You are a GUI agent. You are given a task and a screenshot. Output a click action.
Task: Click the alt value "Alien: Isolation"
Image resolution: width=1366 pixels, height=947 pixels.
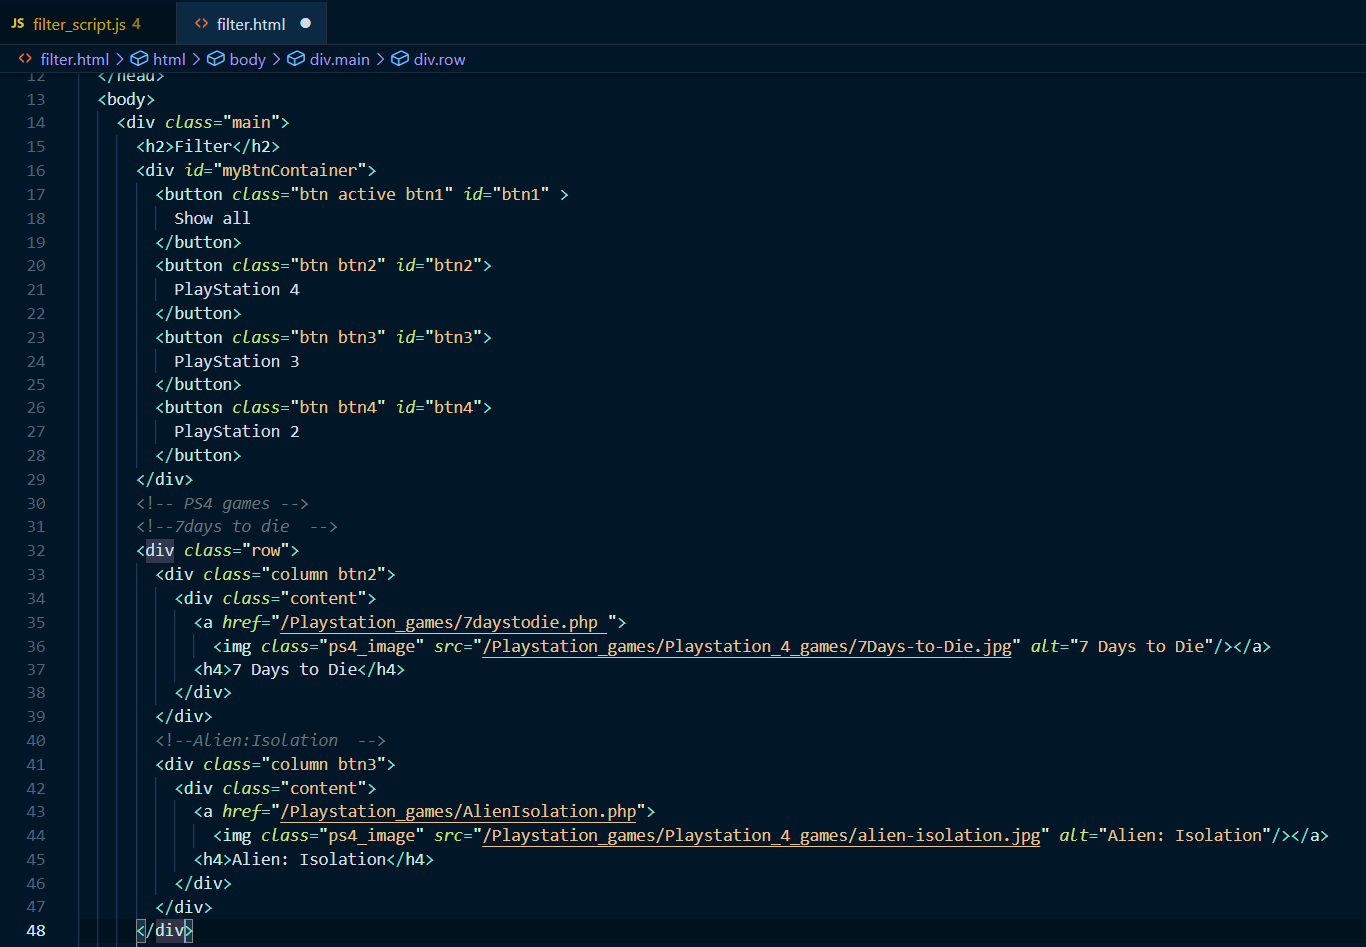(1185, 835)
